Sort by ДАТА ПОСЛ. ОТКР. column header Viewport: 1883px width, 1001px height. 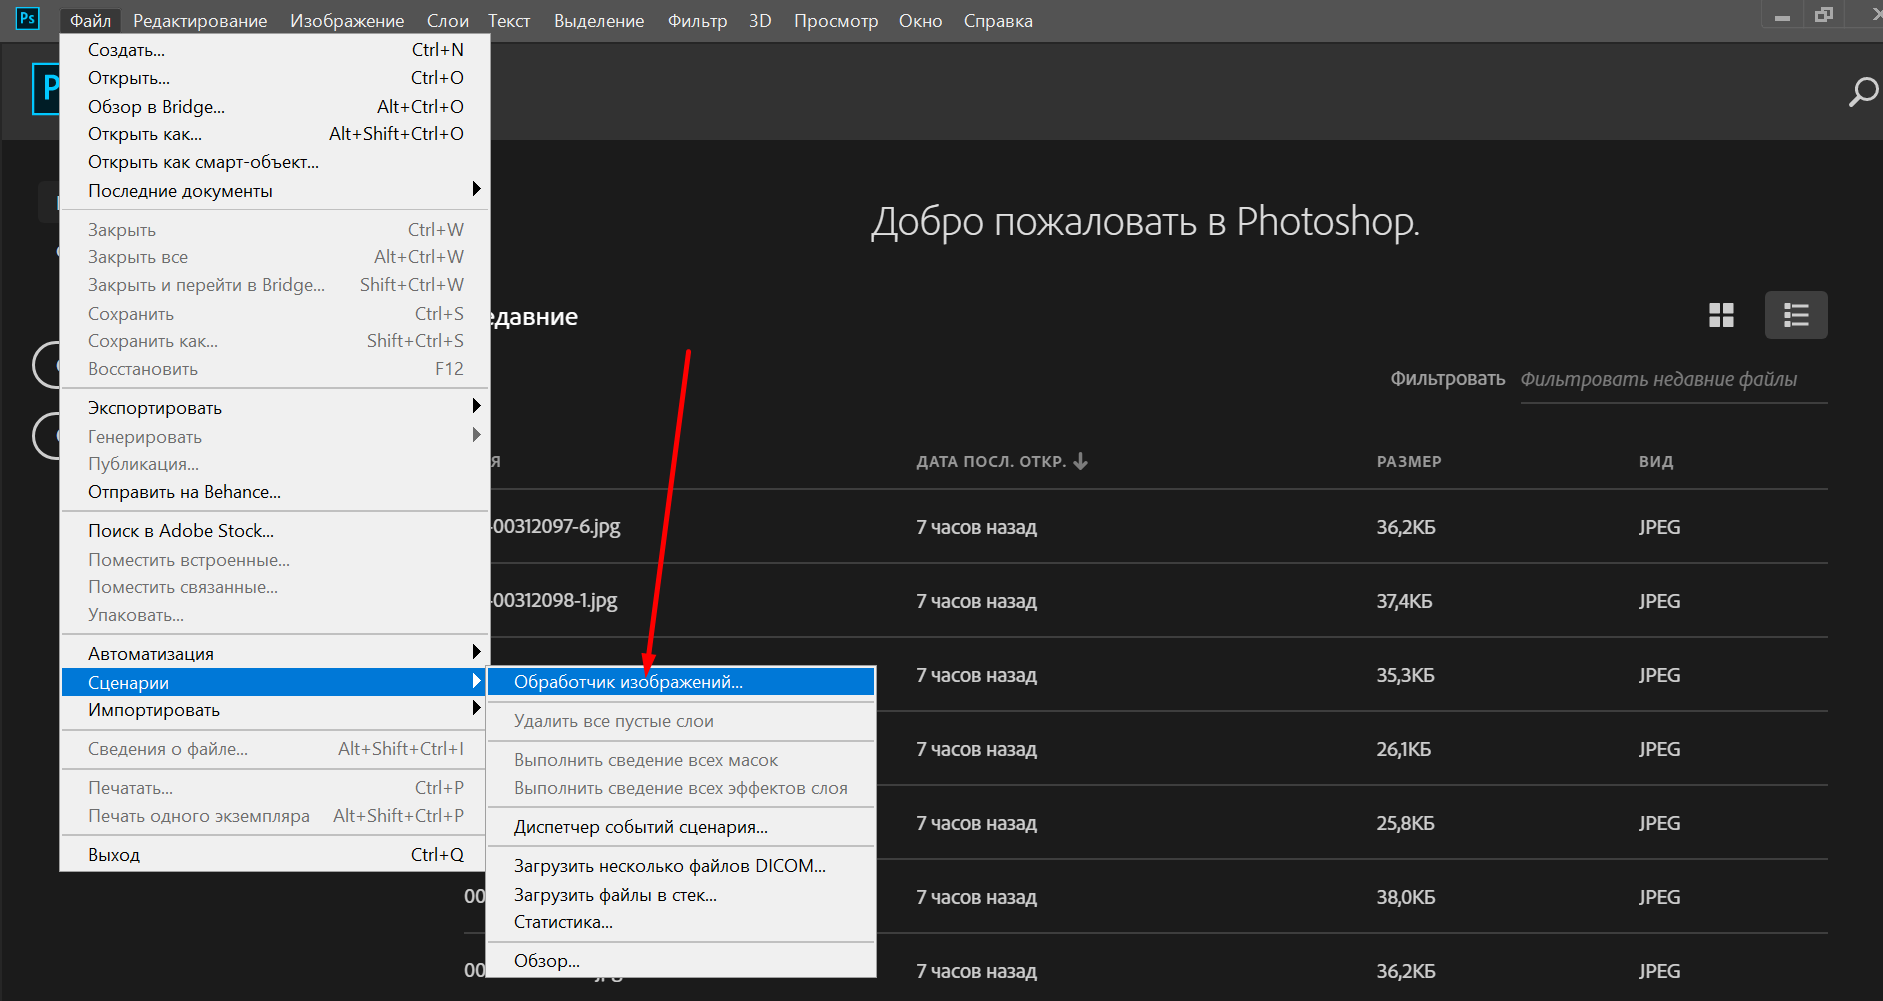pyautogui.click(x=991, y=461)
